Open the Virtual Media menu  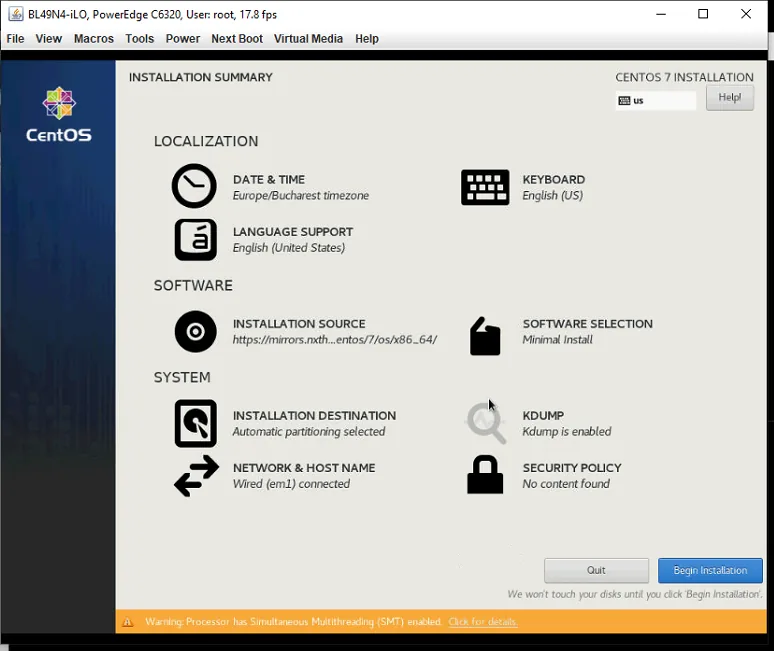coord(308,38)
